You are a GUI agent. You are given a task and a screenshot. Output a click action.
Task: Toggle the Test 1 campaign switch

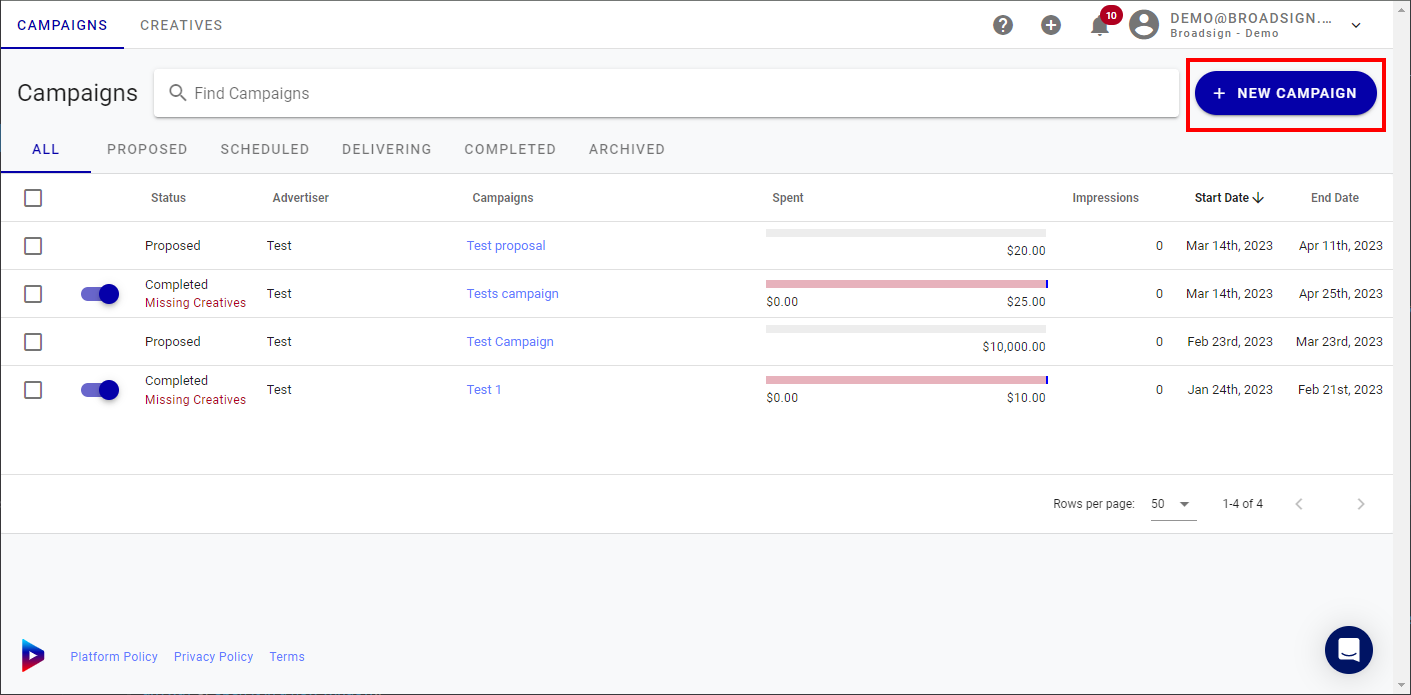point(100,390)
